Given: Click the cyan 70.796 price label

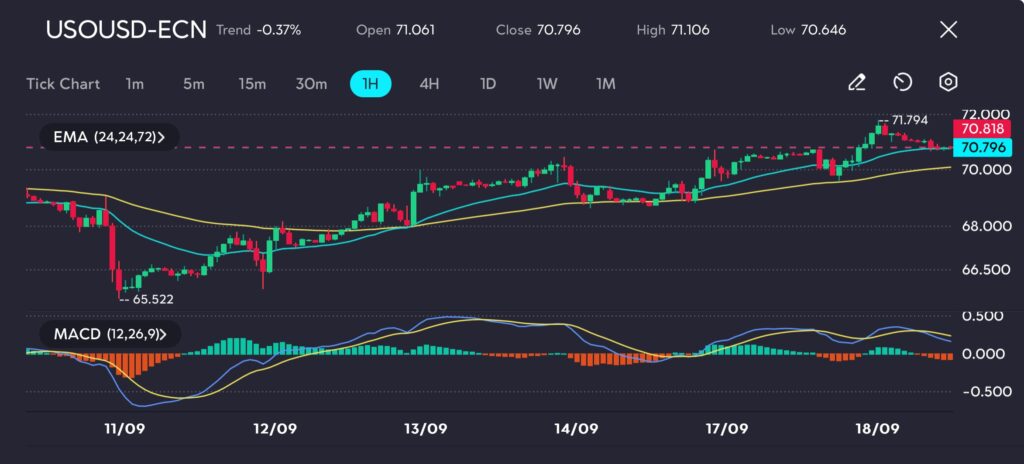Looking at the screenshot, I should pyautogui.click(x=982, y=148).
